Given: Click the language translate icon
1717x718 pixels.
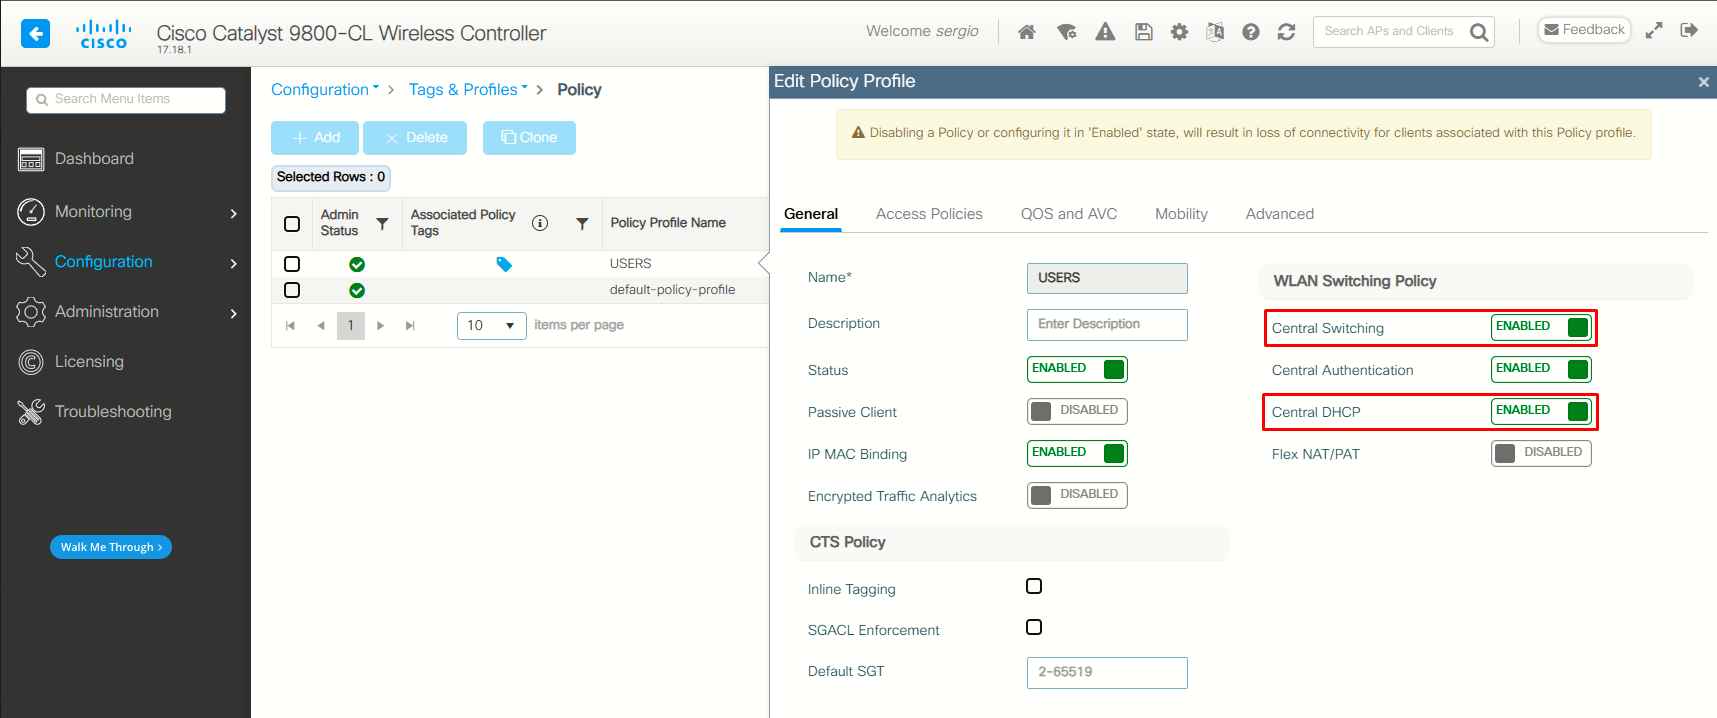Looking at the screenshot, I should (x=1215, y=32).
